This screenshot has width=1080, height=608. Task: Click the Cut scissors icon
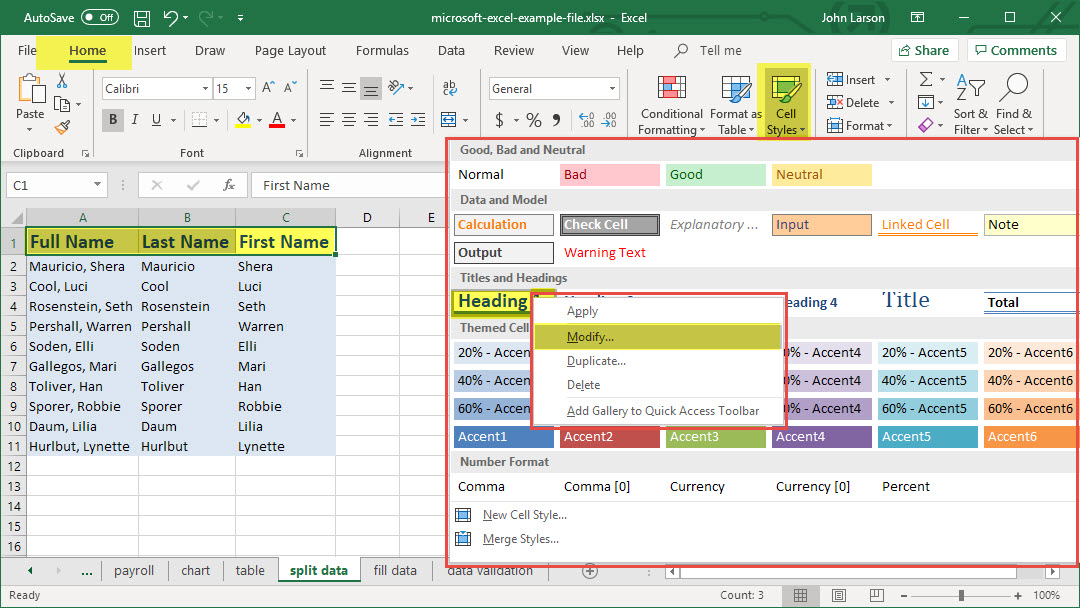point(62,81)
